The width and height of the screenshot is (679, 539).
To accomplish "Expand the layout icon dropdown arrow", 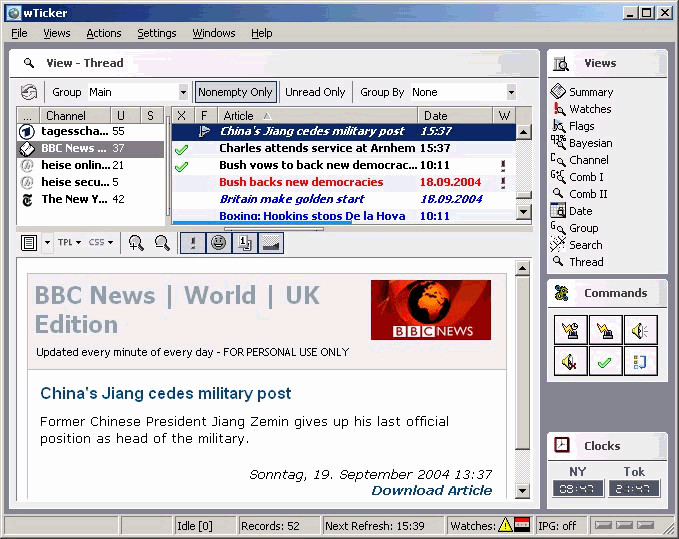I will click(x=47, y=242).
